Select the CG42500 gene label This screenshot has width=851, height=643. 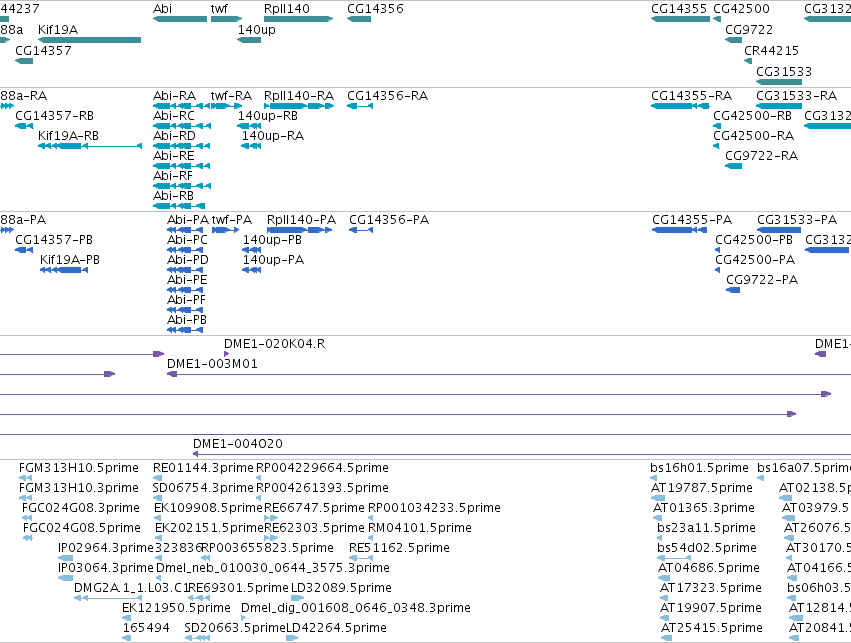(x=741, y=9)
